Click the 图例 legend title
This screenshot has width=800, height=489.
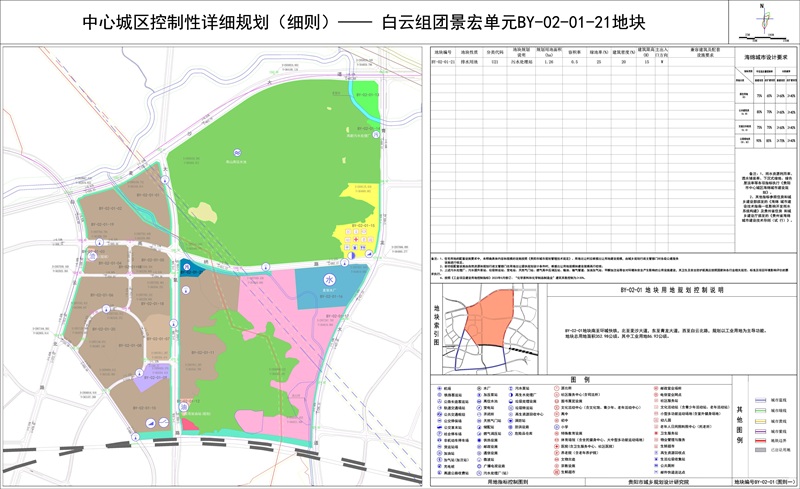(580, 380)
